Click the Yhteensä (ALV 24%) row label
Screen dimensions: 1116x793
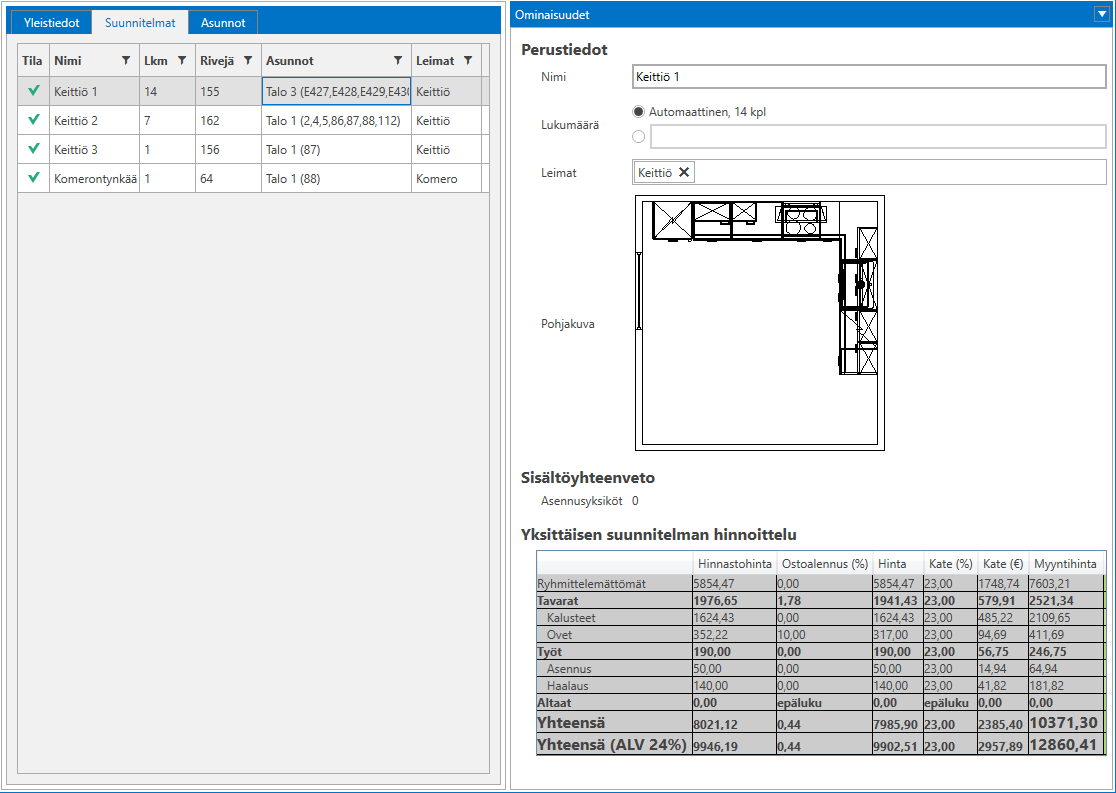(611, 745)
